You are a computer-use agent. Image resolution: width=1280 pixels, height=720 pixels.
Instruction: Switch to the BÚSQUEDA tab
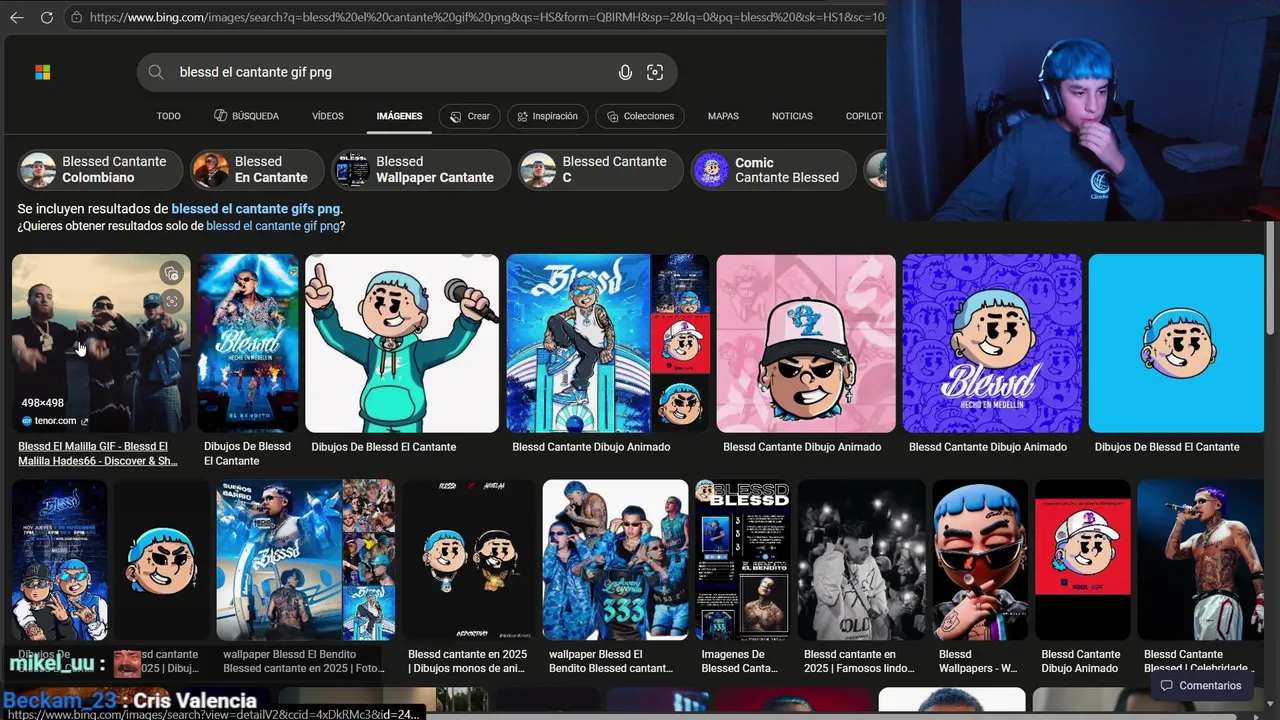click(246, 116)
